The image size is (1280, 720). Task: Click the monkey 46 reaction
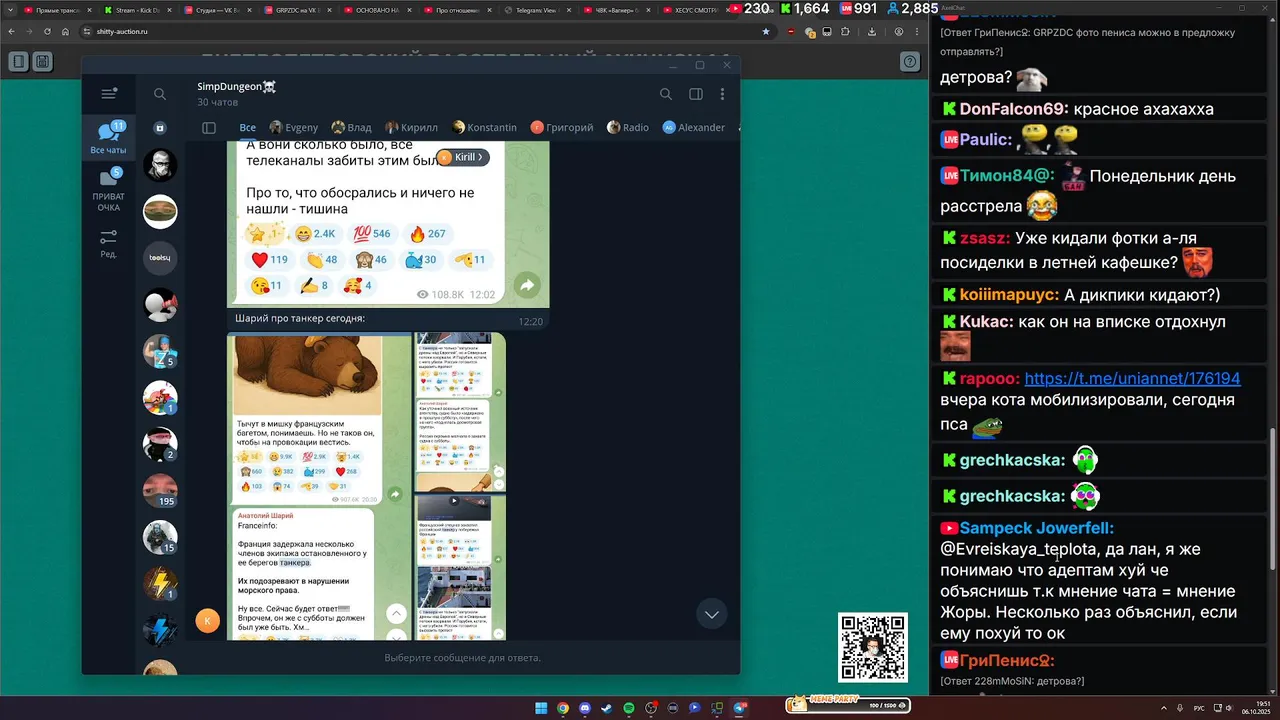pyautogui.click(x=373, y=260)
